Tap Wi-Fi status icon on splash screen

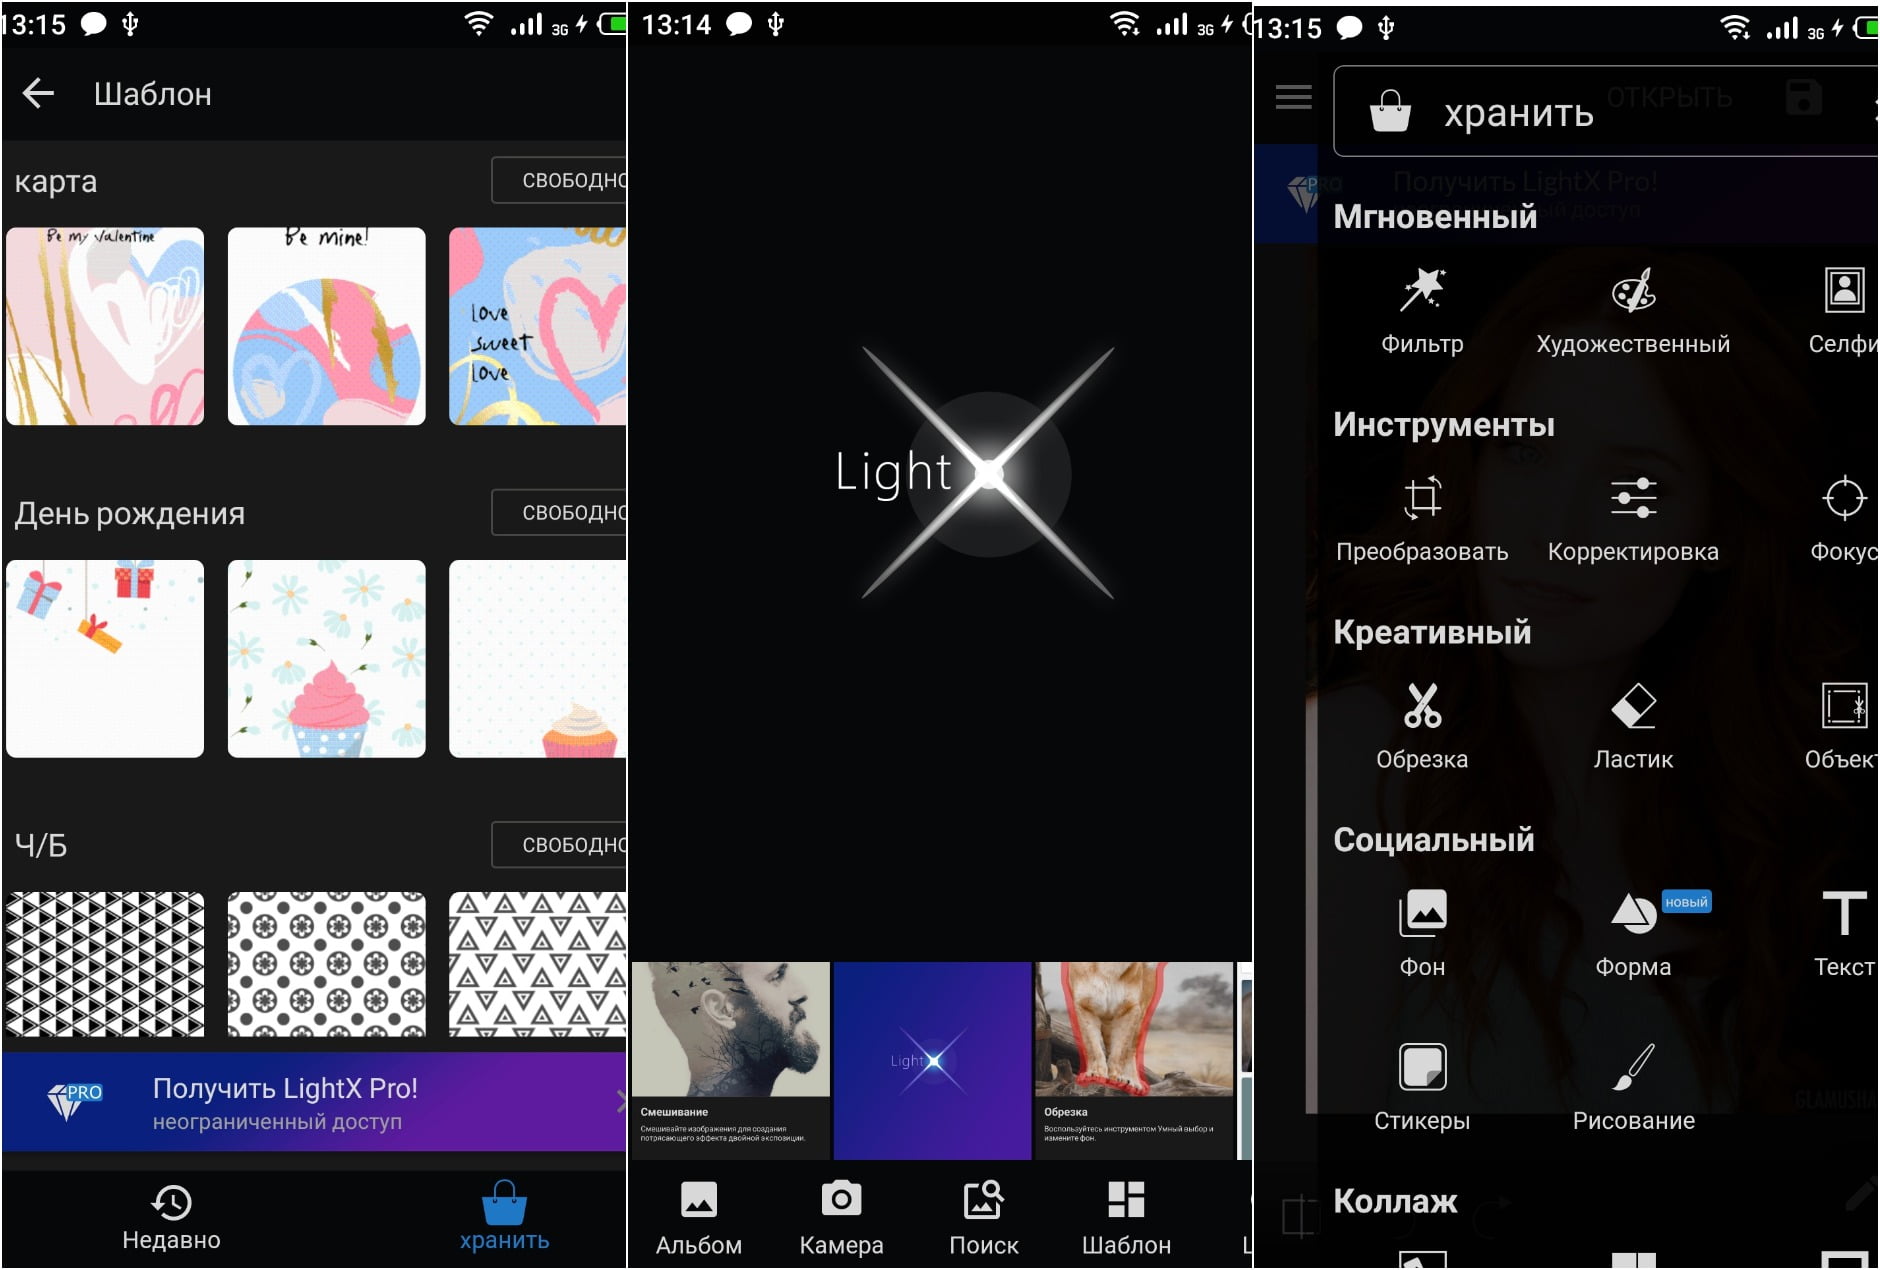(1125, 23)
